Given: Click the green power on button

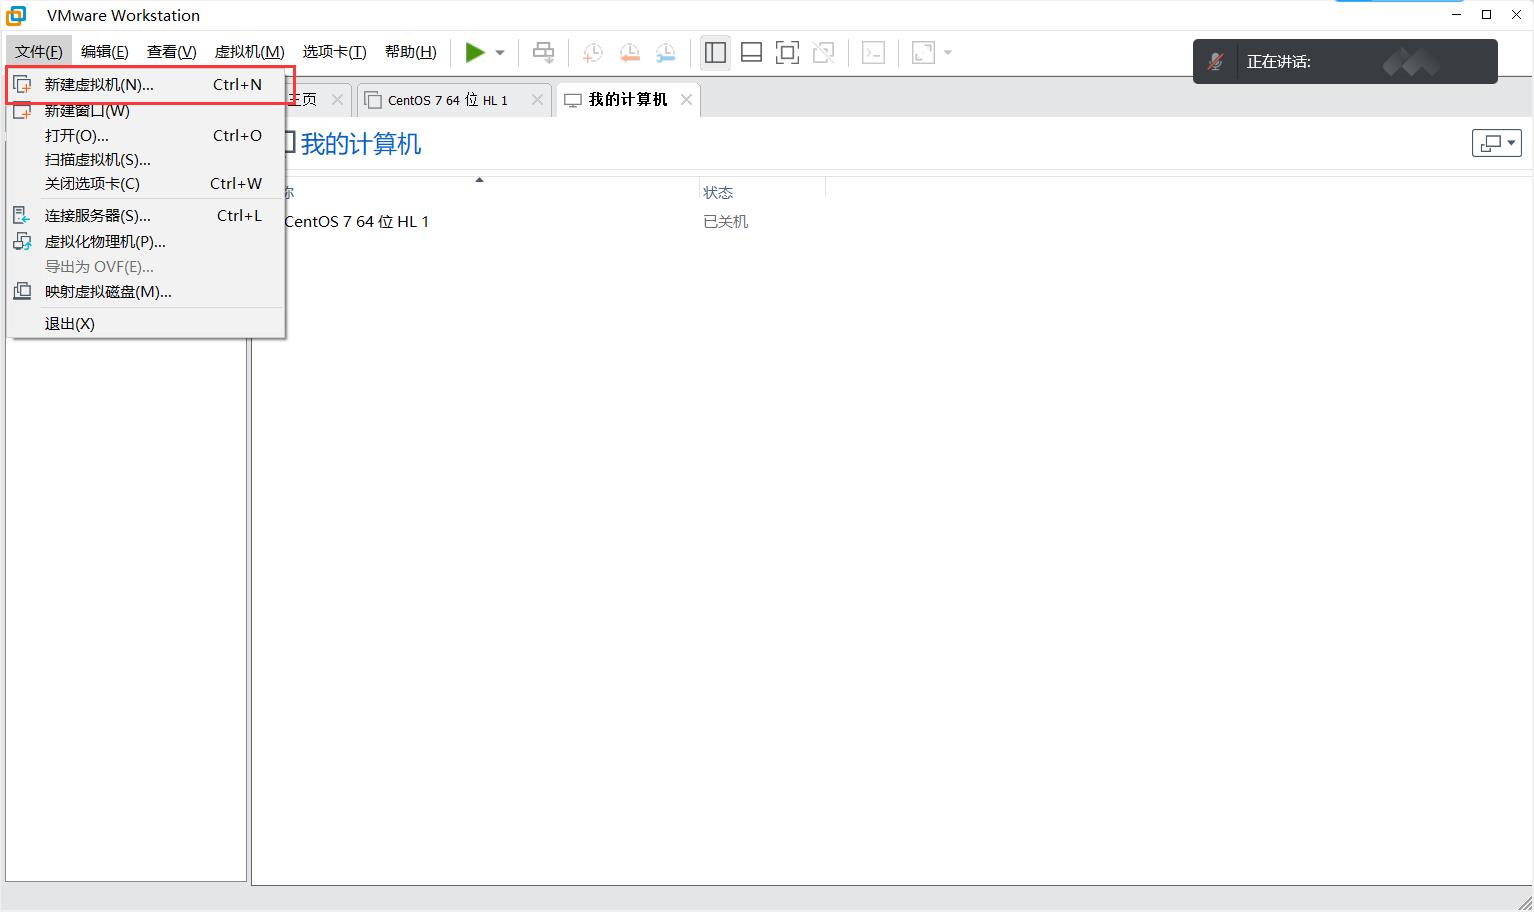Looking at the screenshot, I should point(475,52).
